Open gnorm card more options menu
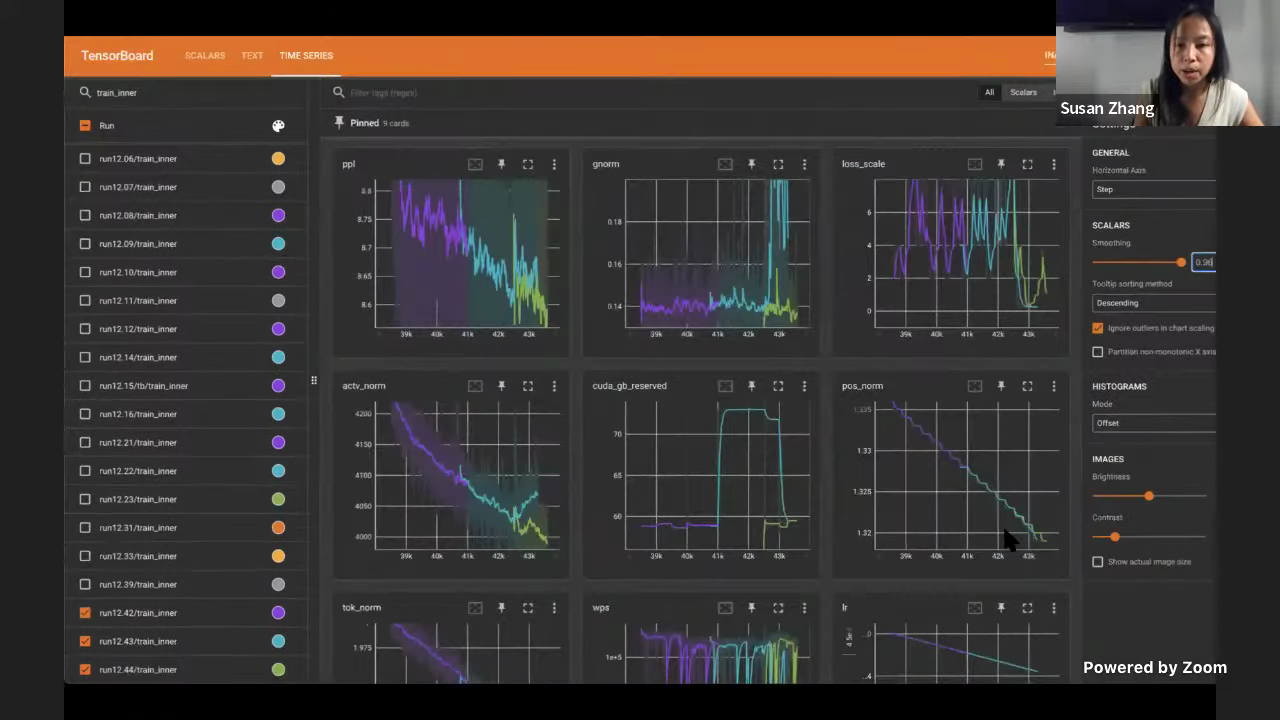 pos(804,164)
